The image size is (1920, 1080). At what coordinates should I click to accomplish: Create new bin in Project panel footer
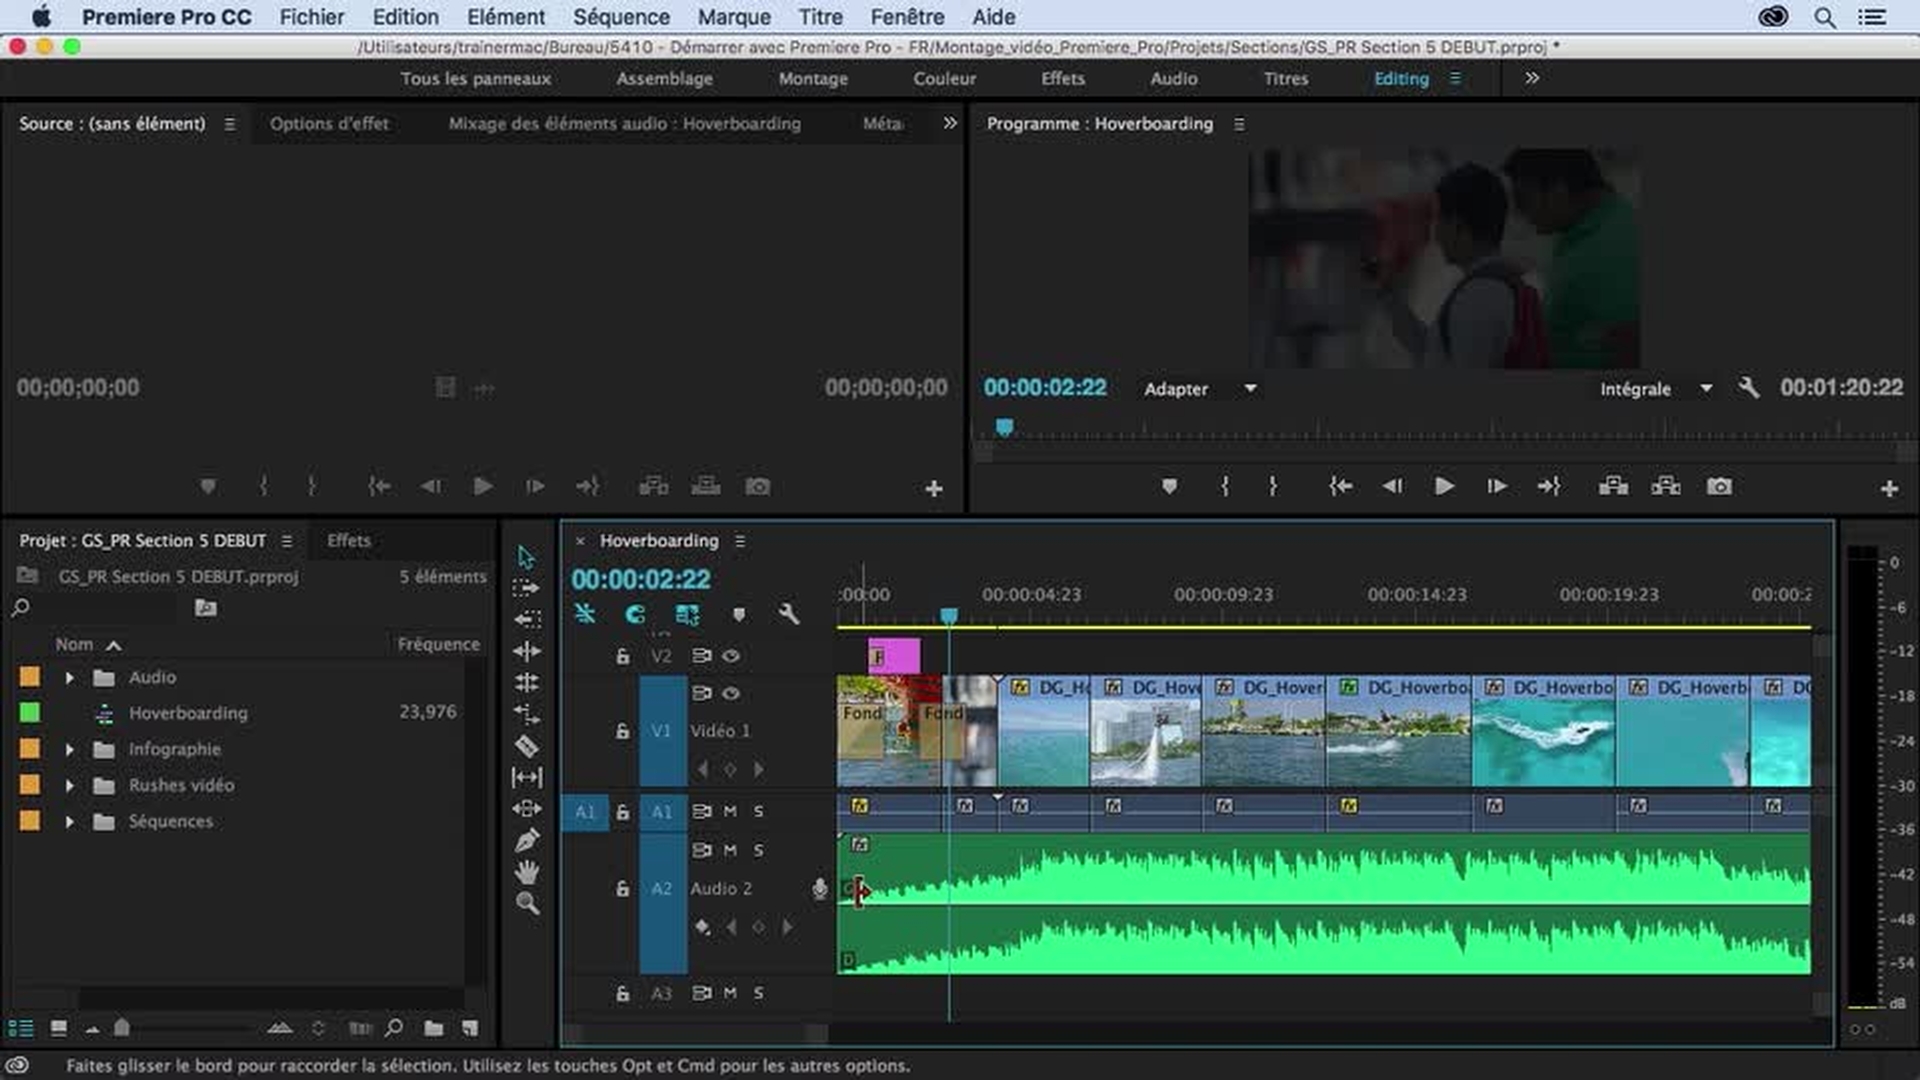pyautogui.click(x=433, y=1027)
